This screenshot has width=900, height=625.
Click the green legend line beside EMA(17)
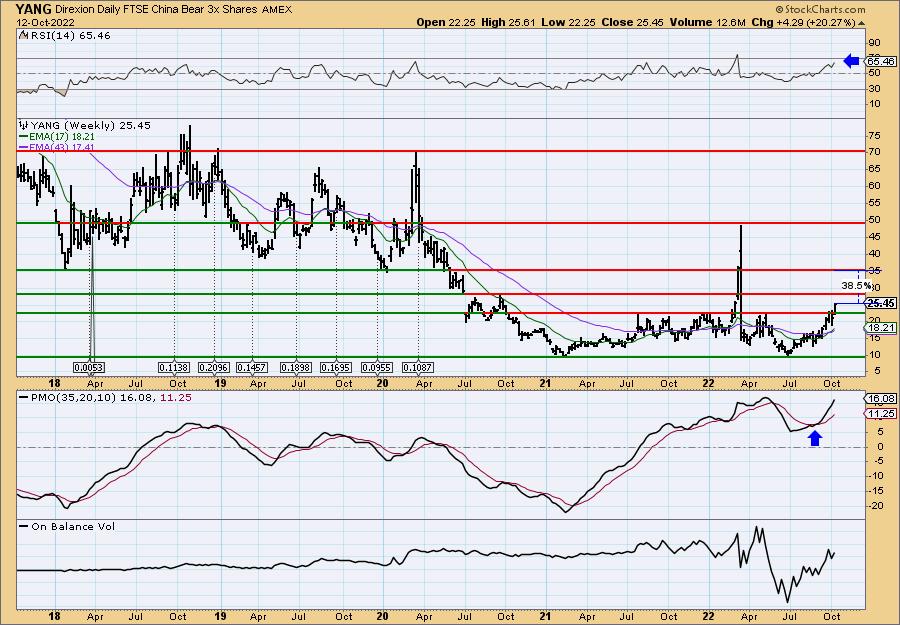click(24, 137)
